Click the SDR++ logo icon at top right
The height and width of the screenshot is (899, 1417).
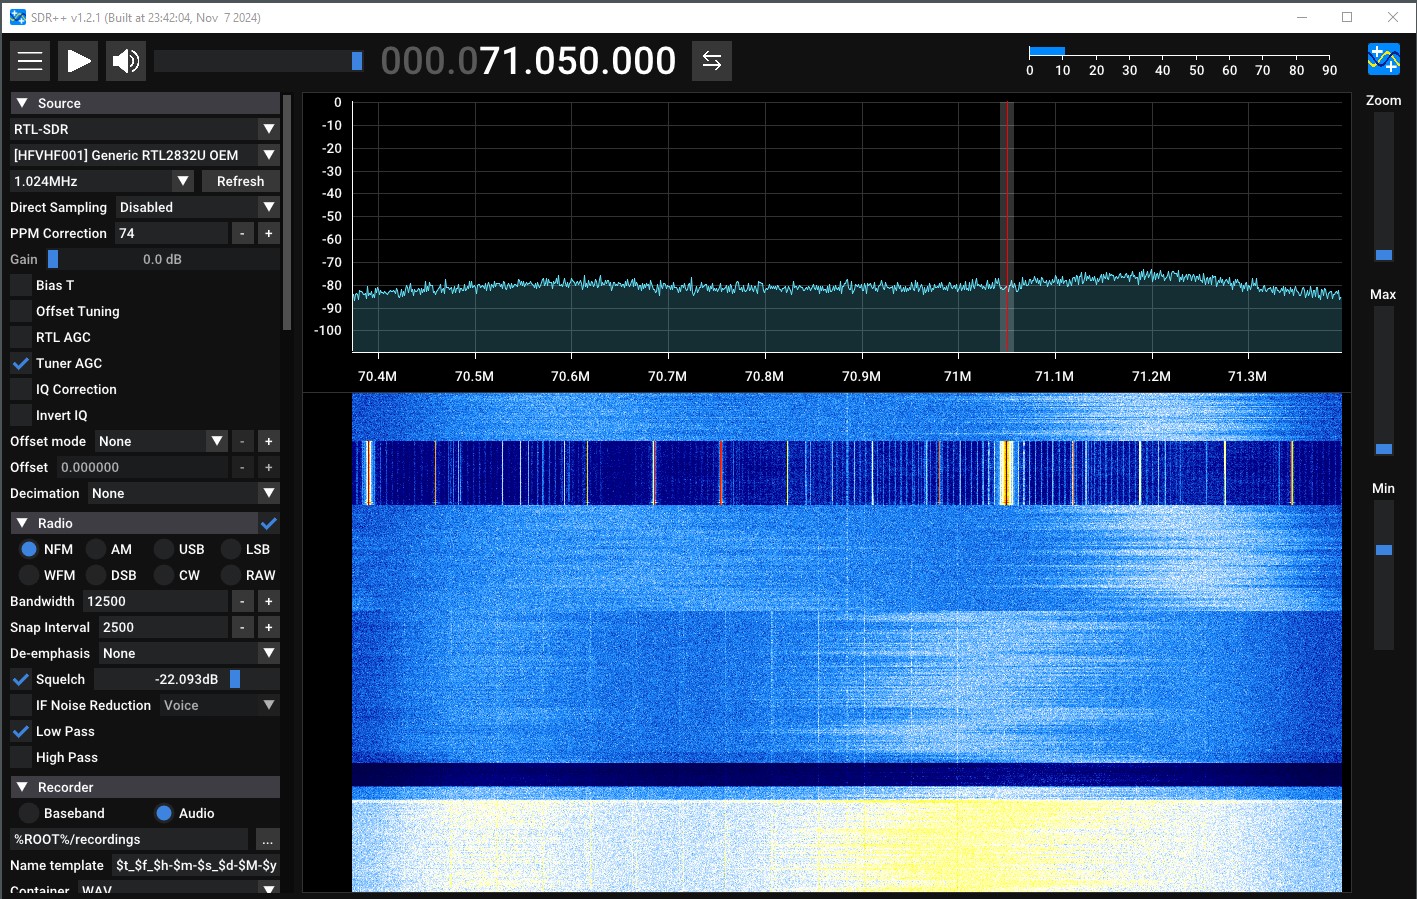coord(1383,59)
